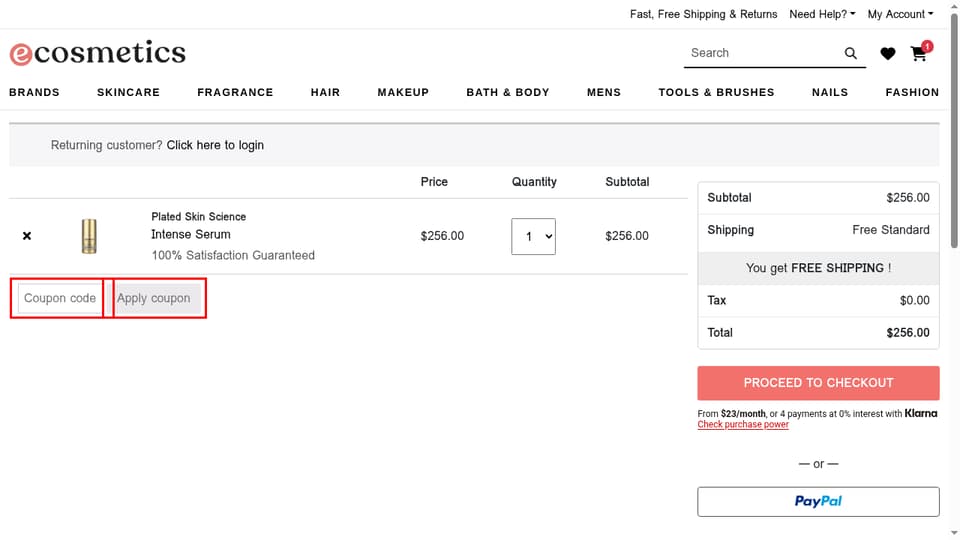Image resolution: width=960 pixels, height=540 pixels.
Task: Open the FASHION menu
Action: click(x=912, y=92)
